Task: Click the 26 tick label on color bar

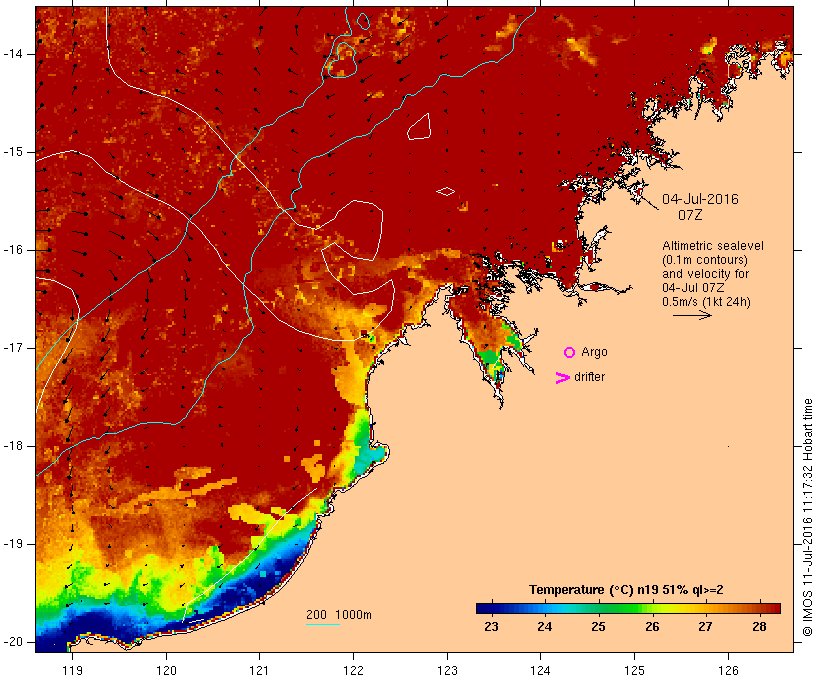Action: click(652, 626)
